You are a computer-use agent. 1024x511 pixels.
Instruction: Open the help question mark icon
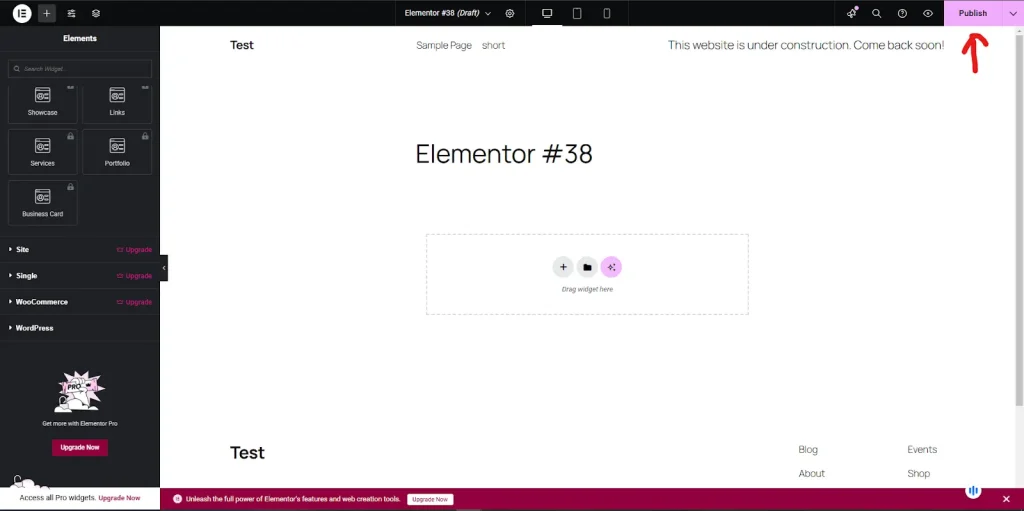903,13
